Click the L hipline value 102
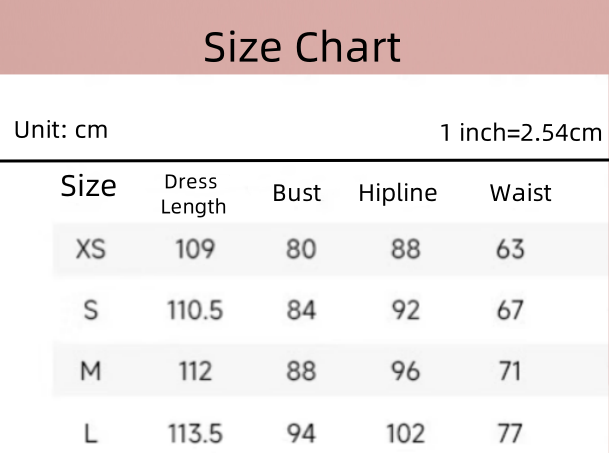 tap(405, 433)
